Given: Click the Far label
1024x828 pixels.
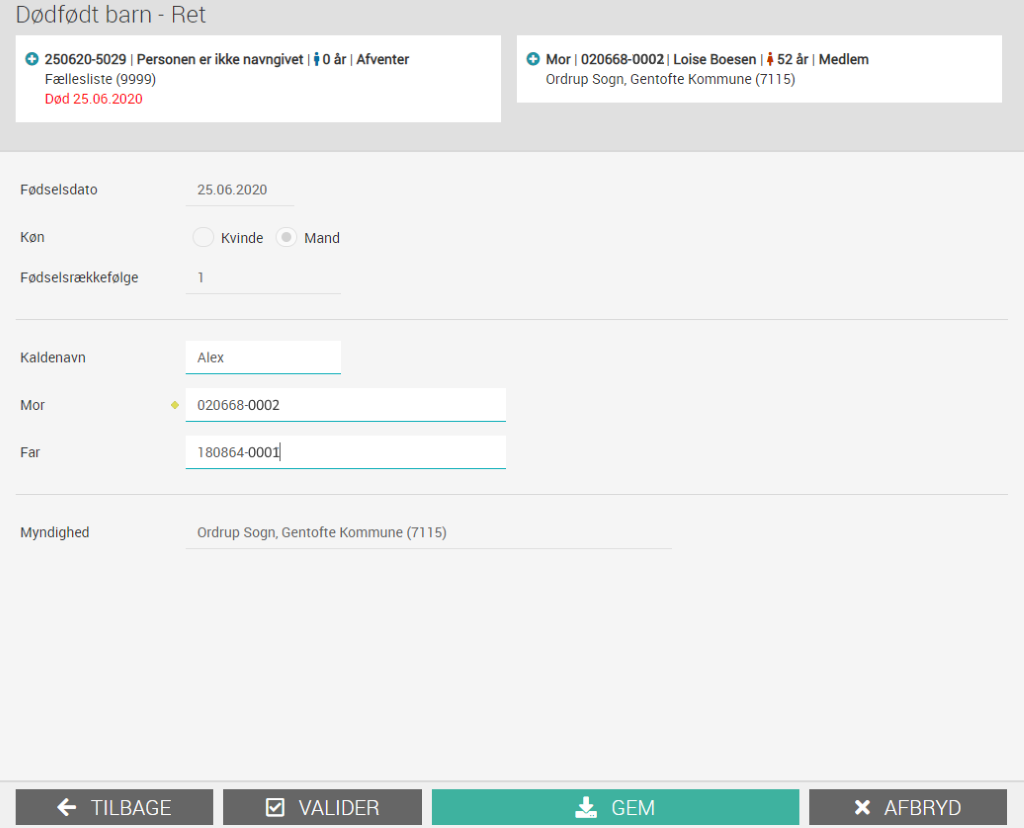Looking at the screenshot, I should point(30,452).
